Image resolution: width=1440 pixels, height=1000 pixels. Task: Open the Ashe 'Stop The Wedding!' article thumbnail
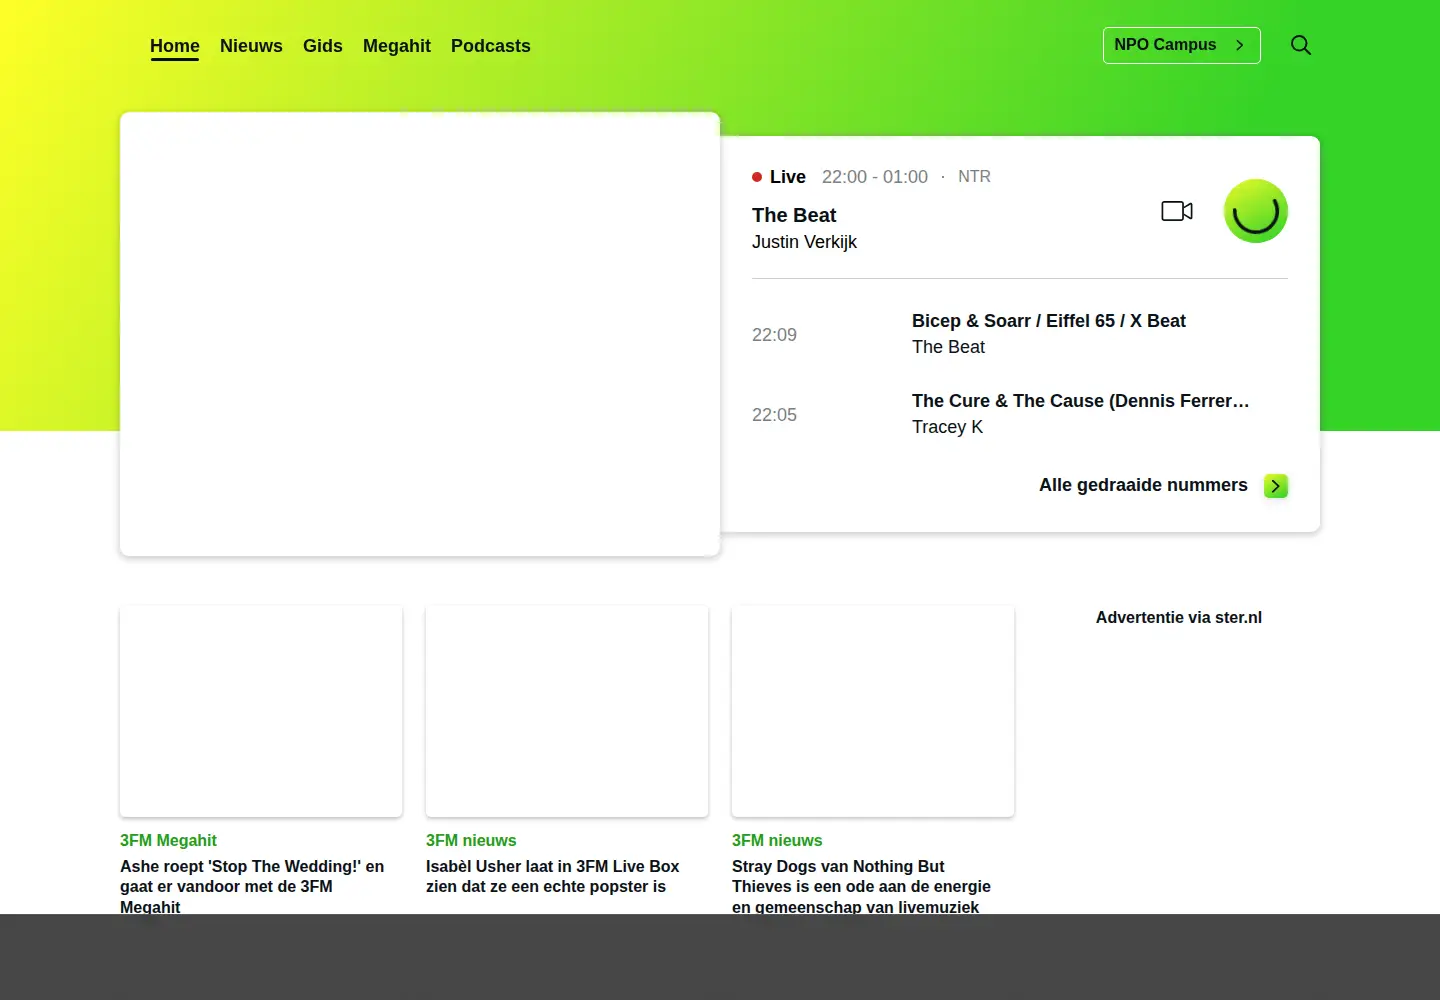coord(261,711)
